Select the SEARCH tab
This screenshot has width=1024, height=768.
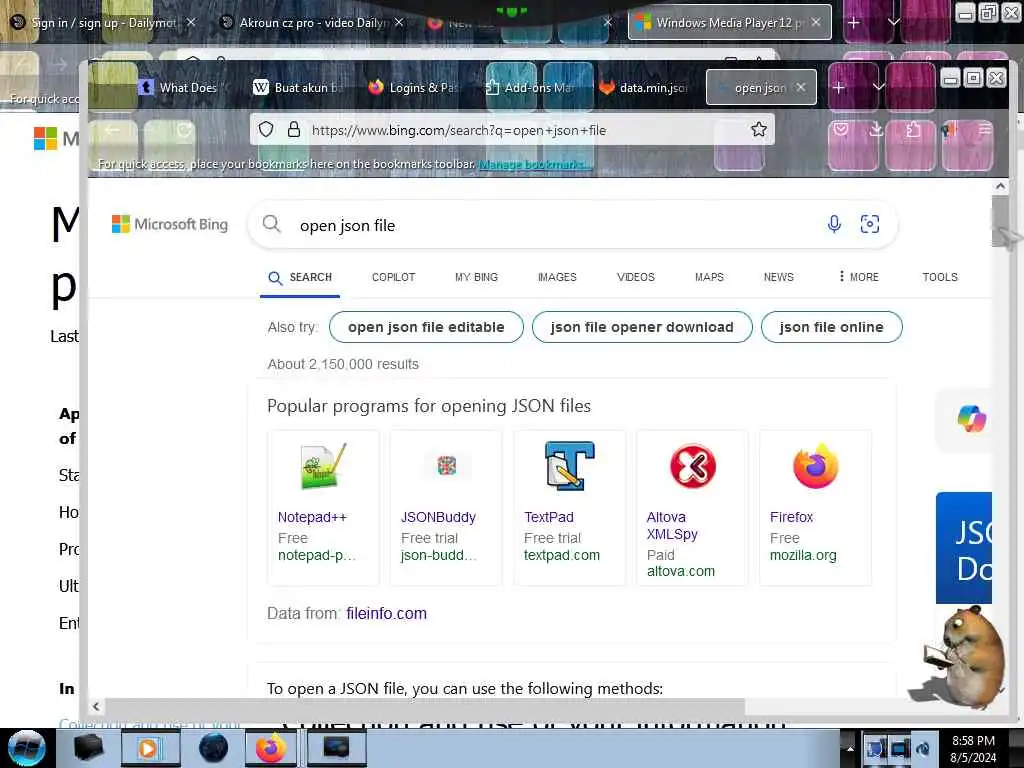pyautogui.click(x=300, y=278)
